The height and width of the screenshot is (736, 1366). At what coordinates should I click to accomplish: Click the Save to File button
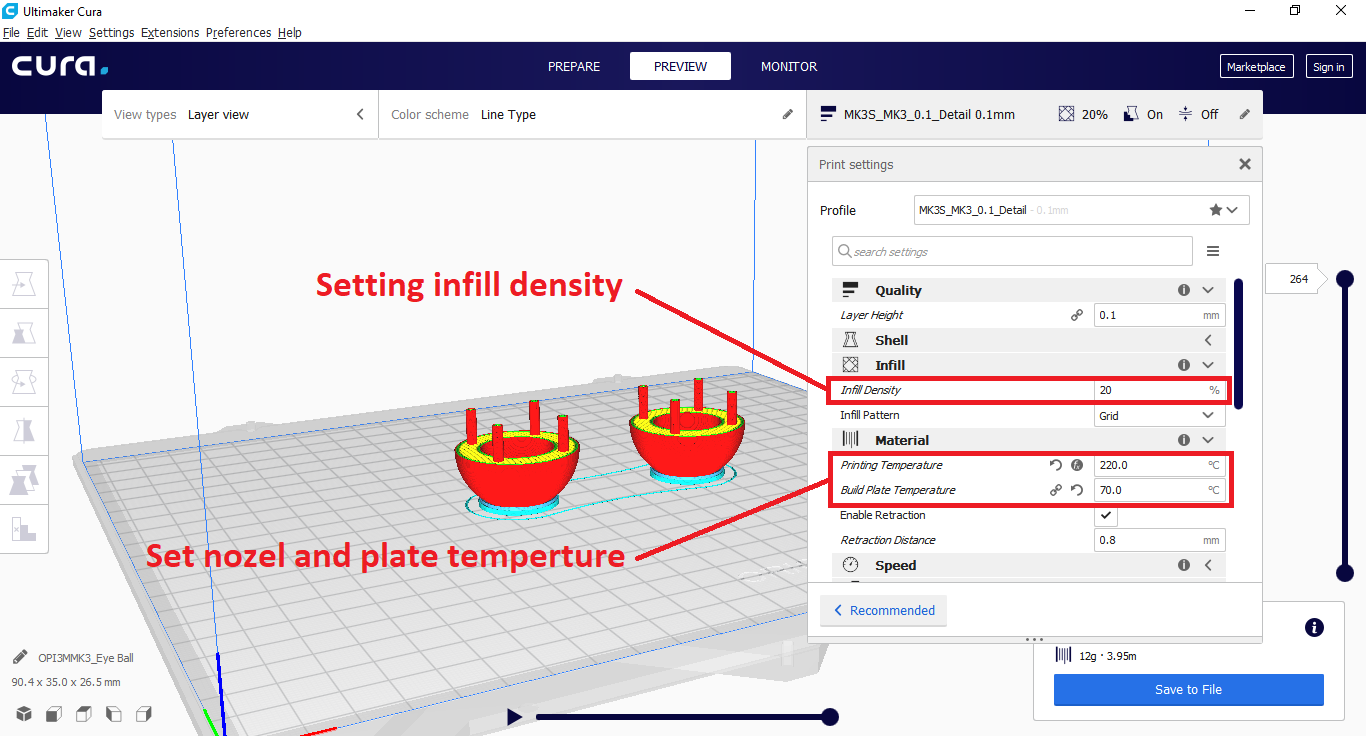(1189, 689)
